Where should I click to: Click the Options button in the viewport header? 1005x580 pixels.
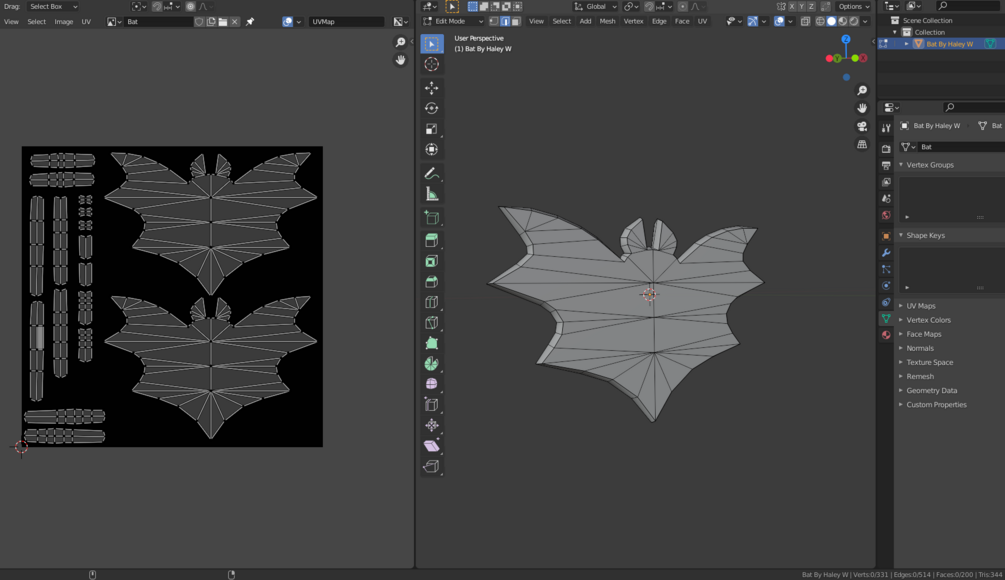click(853, 7)
